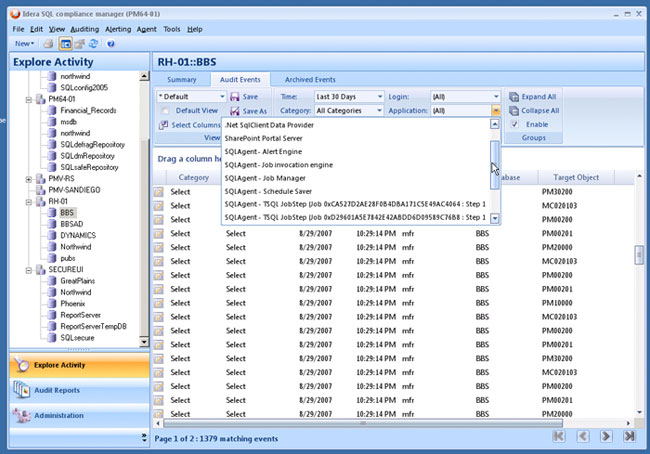Go to first page navigation icon
The height and width of the screenshot is (454, 650).
point(559,436)
